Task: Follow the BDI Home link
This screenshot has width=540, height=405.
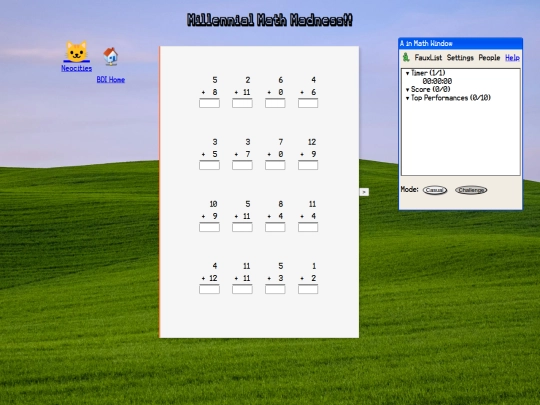Action: [x=111, y=80]
